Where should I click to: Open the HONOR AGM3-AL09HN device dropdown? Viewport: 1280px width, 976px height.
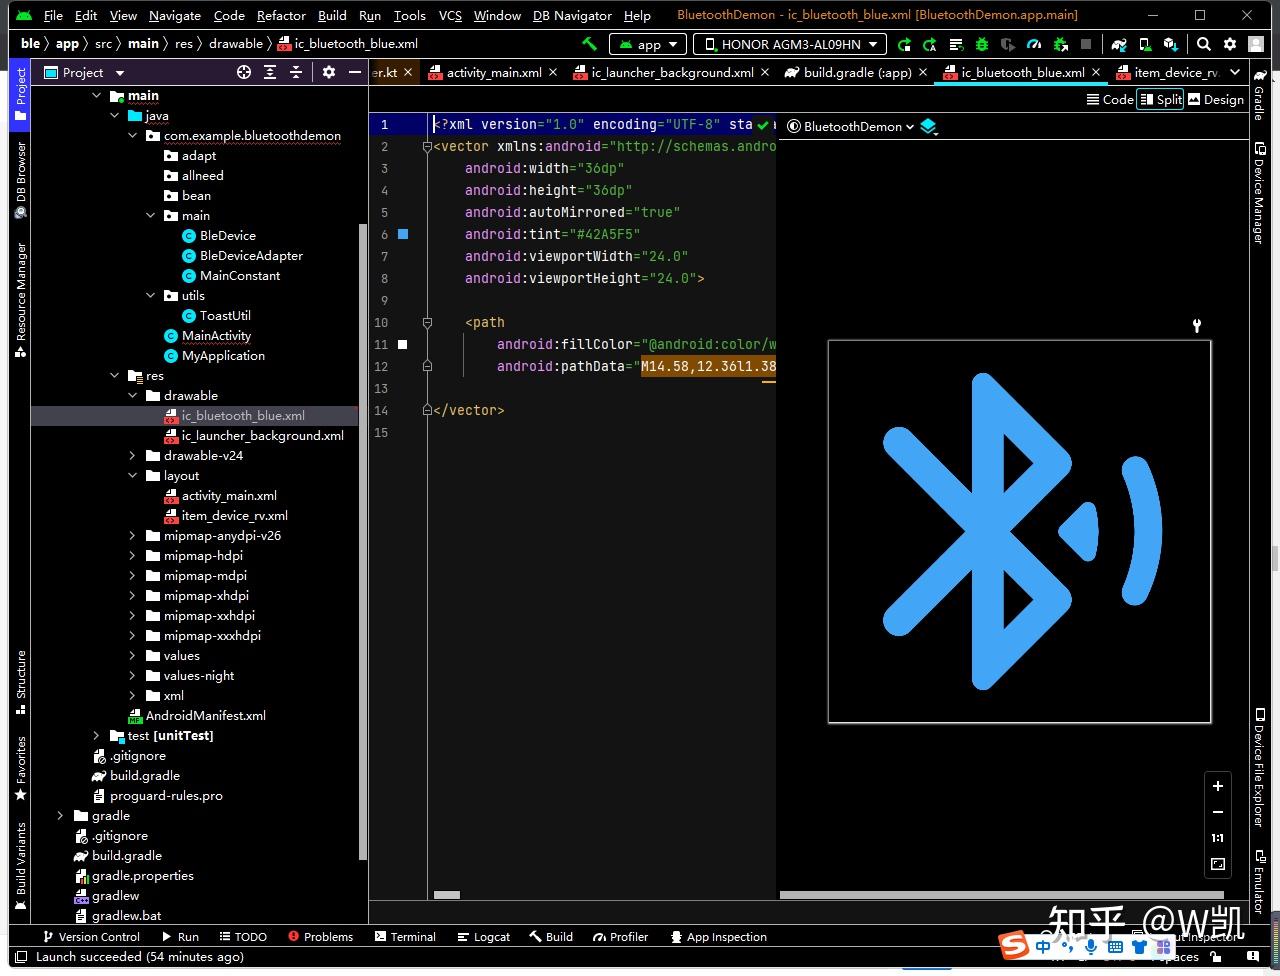pos(790,44)
